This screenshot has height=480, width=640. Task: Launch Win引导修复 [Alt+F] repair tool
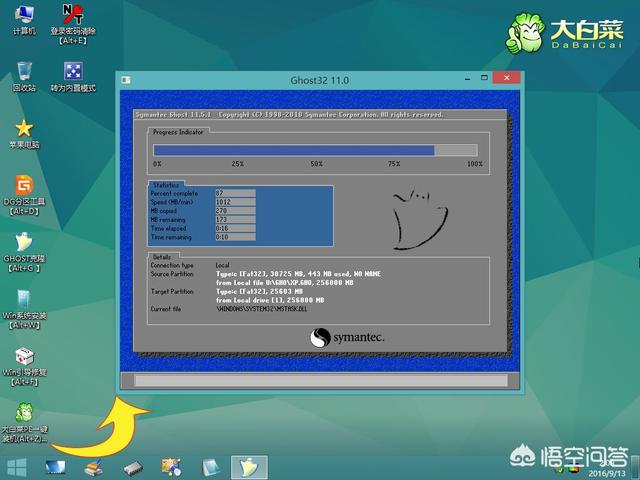pyautogui.click(x=24, y=367)
